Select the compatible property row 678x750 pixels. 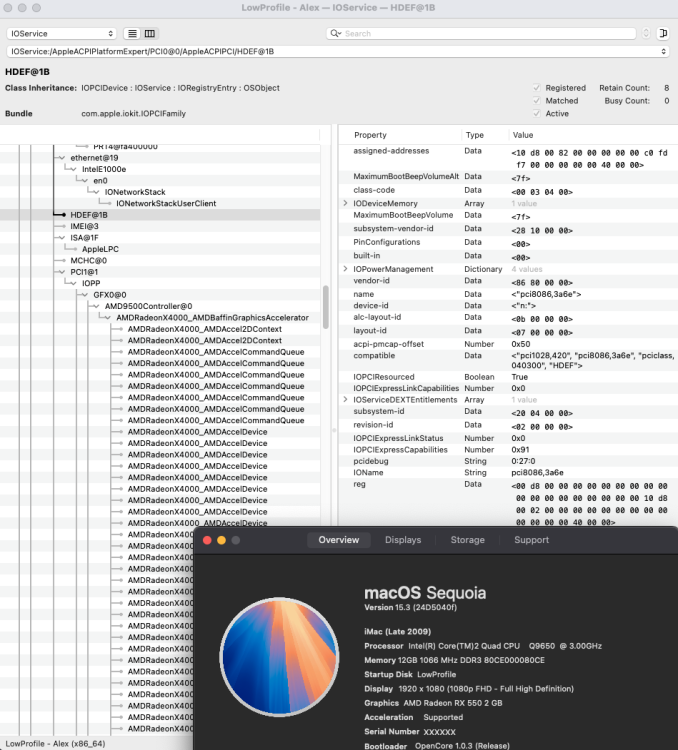click(508, 360)
